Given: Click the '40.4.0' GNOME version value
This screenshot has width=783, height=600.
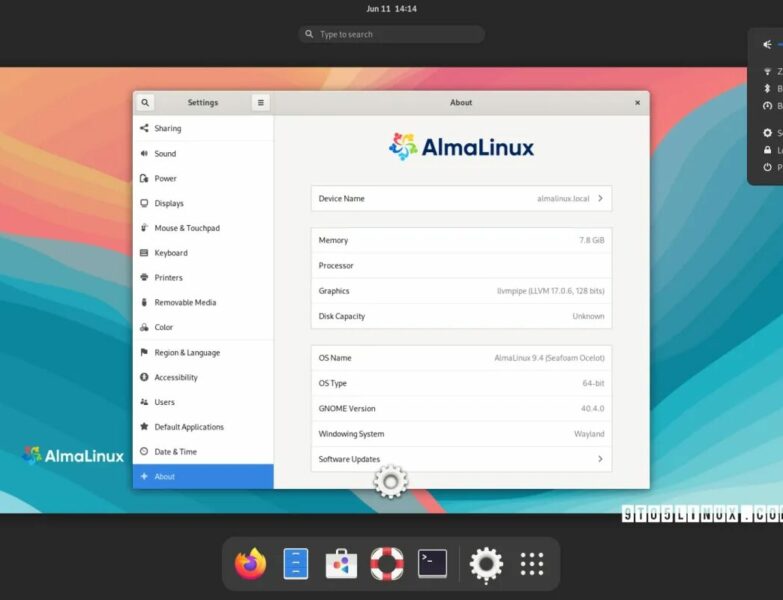Looking at the screenshot, I should coord(593,409).
